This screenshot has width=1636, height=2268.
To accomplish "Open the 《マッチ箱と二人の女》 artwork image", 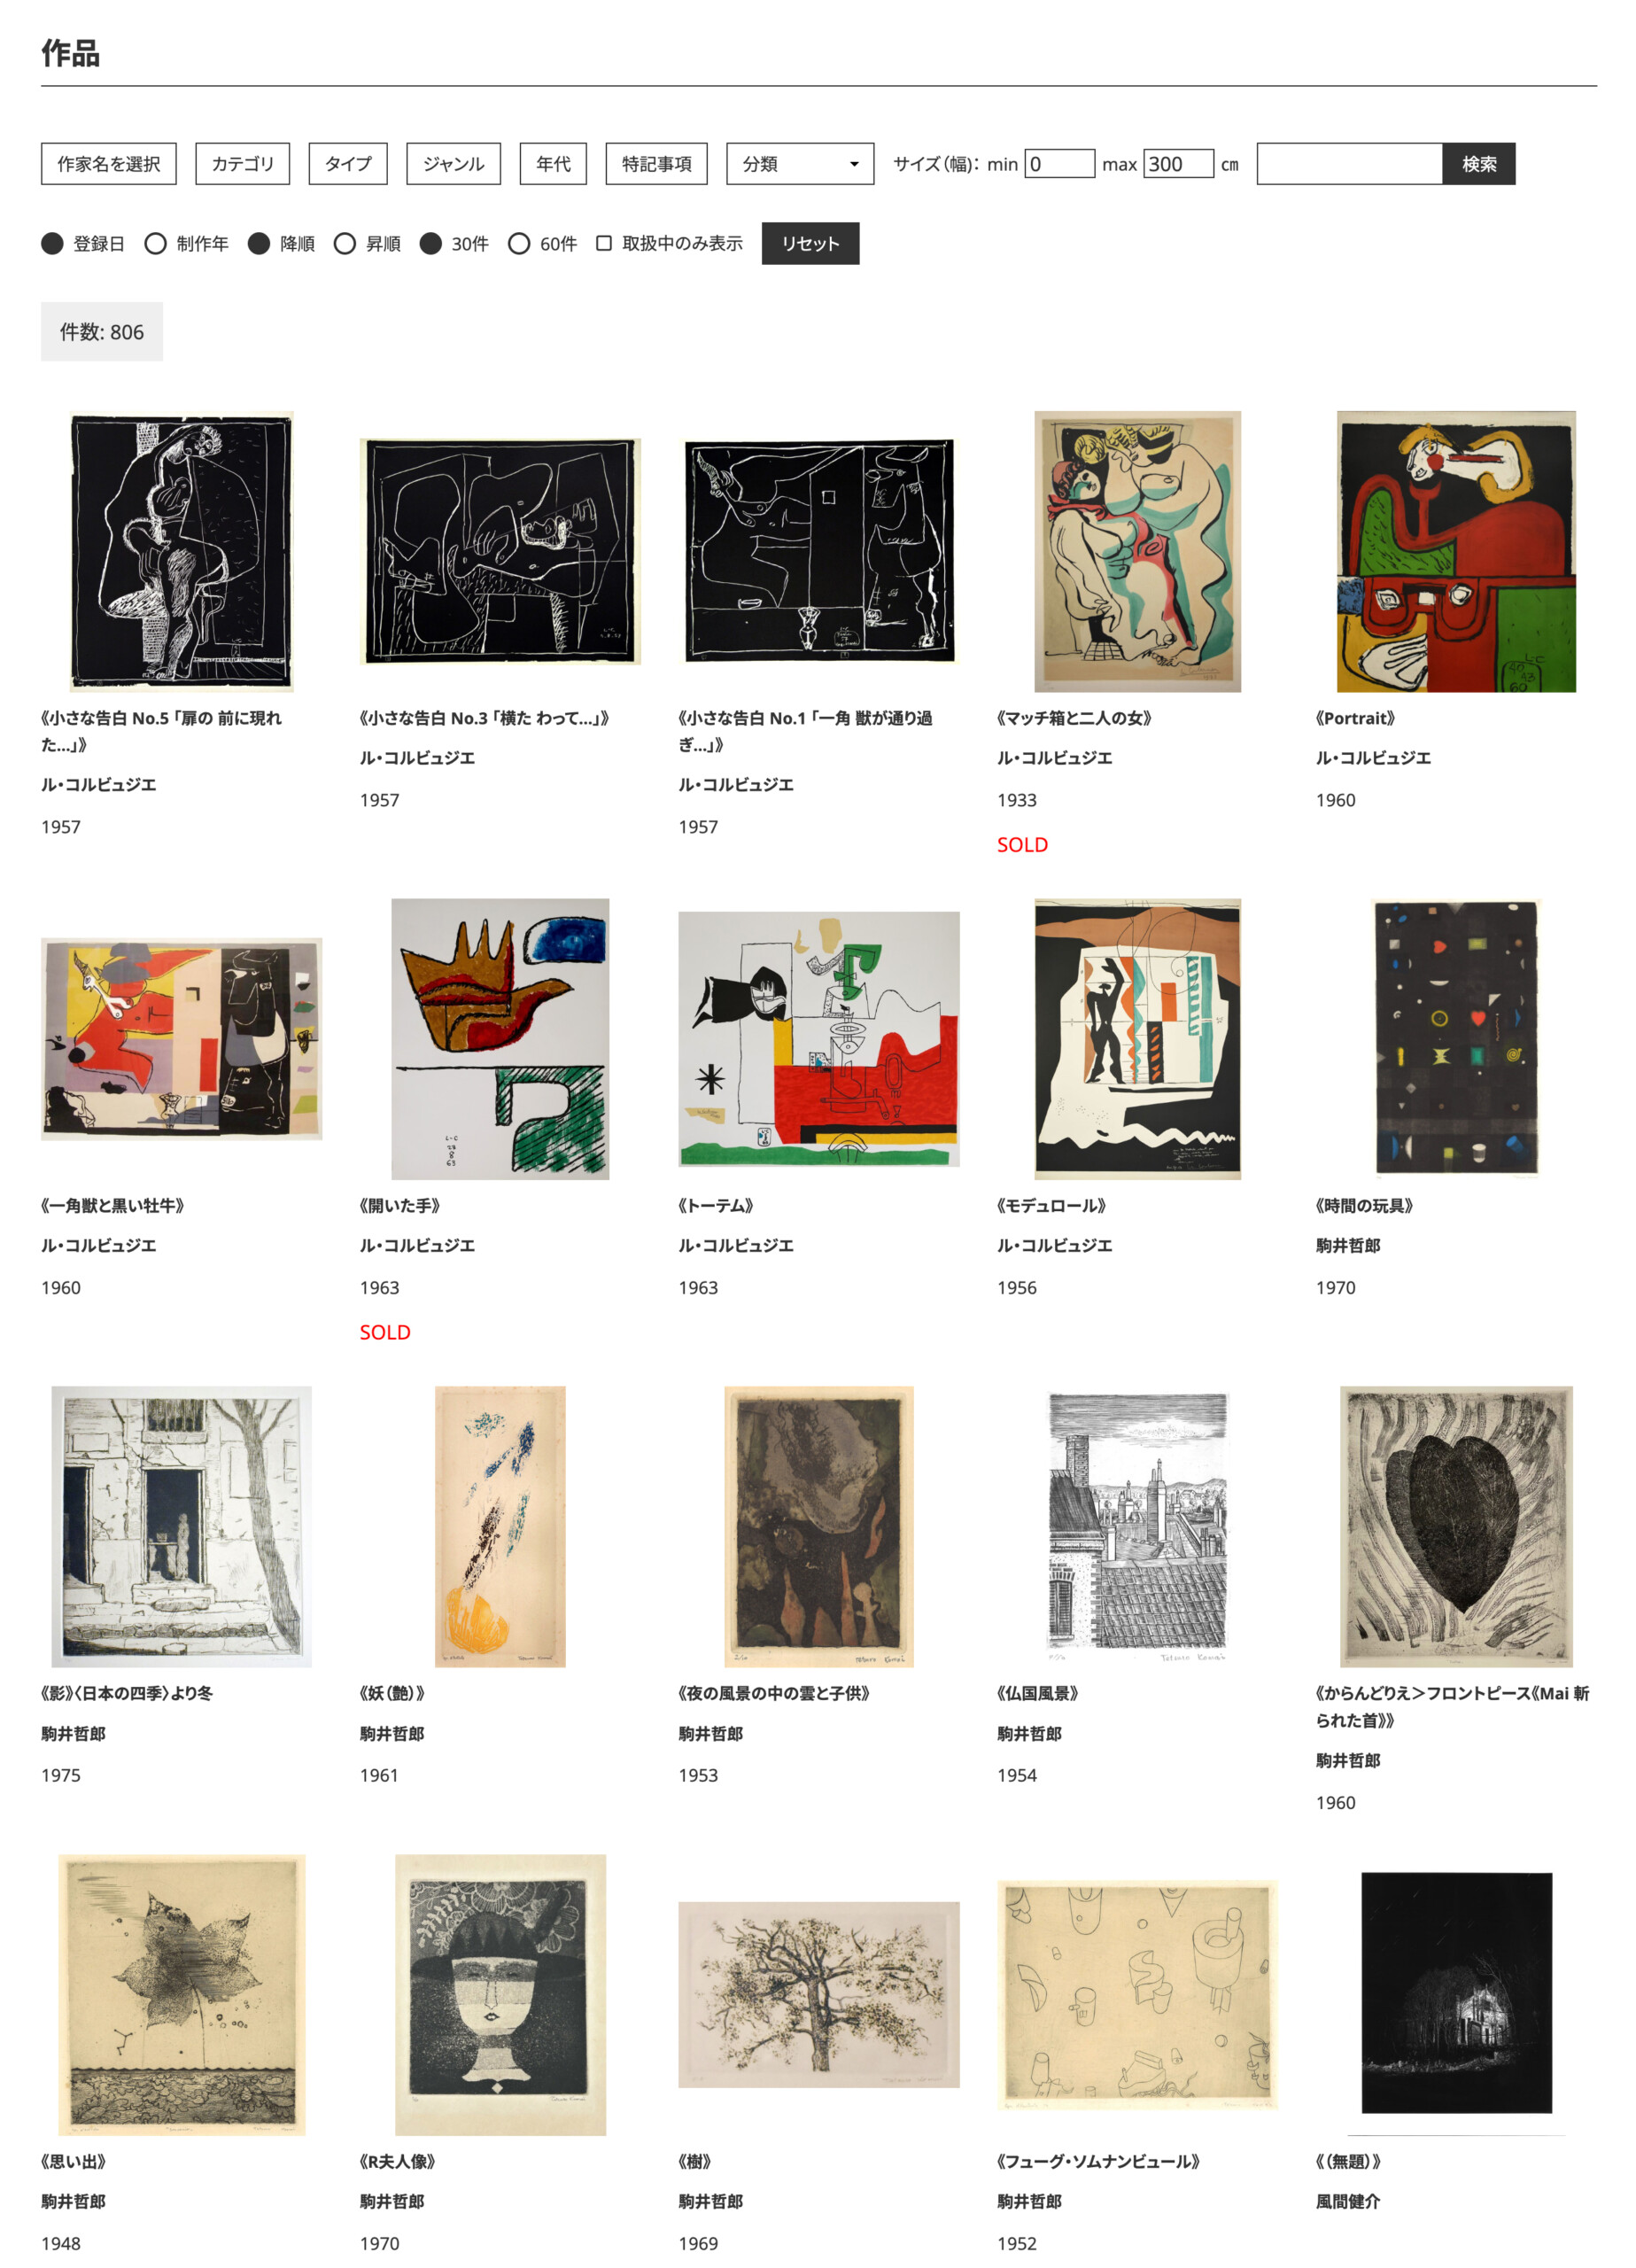I will (1137, 552).
